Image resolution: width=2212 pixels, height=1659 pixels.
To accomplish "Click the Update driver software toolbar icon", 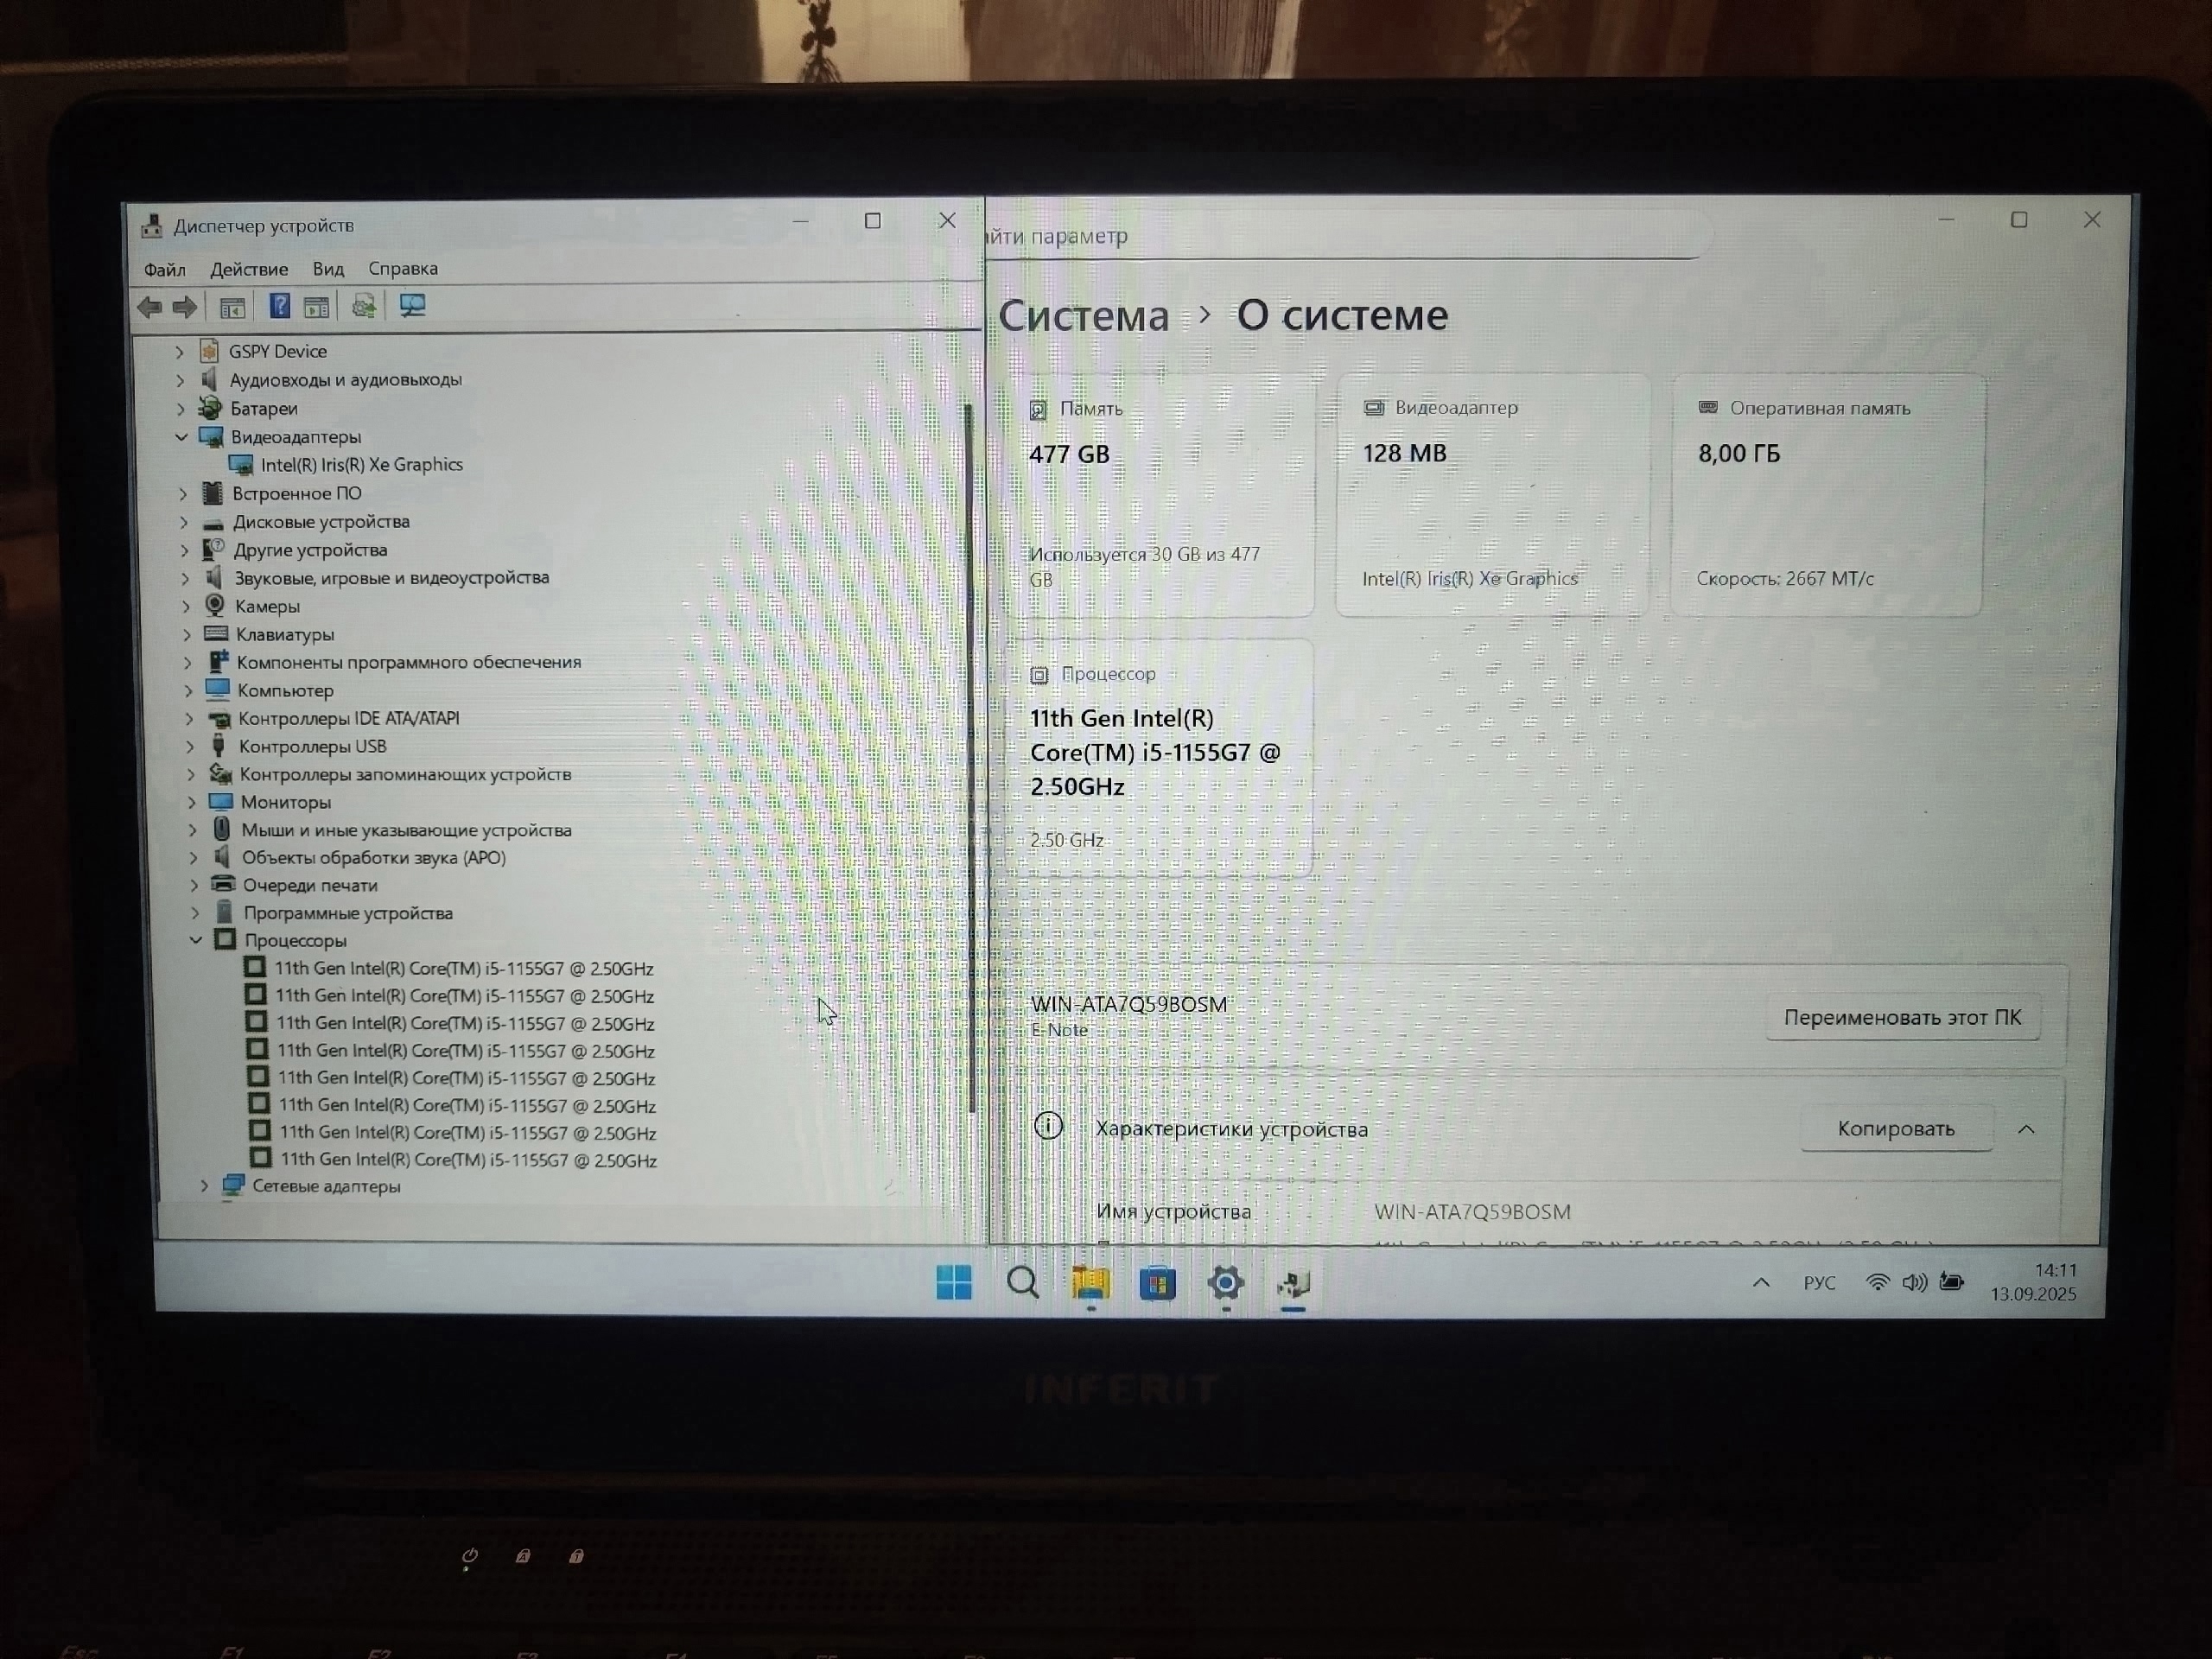I will click(364, 306).
